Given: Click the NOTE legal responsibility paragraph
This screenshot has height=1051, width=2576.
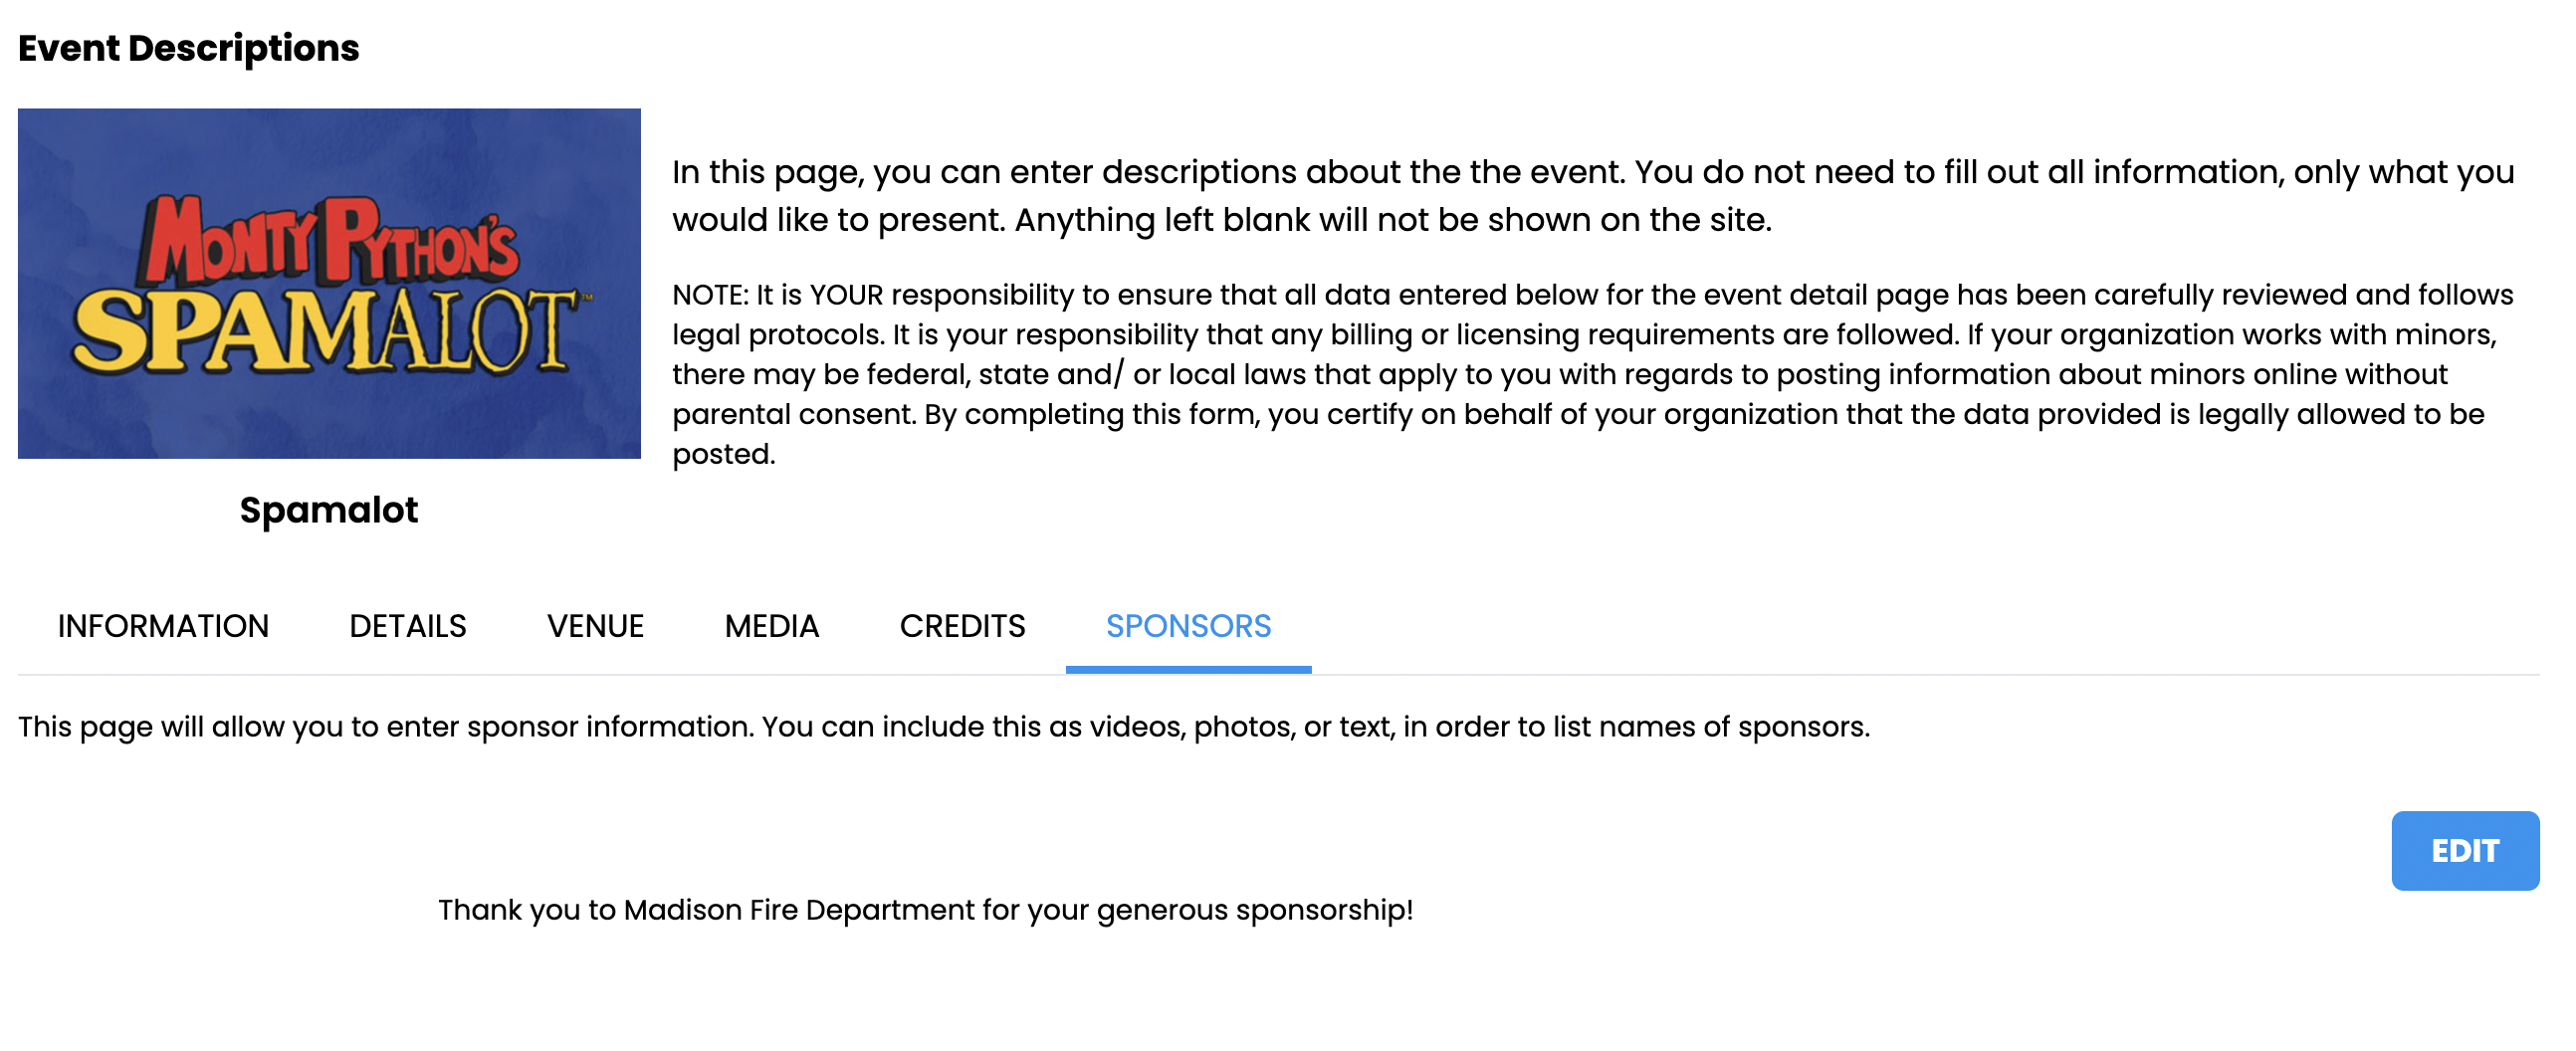Looking at the screenshot, I should pos(1592,374).
